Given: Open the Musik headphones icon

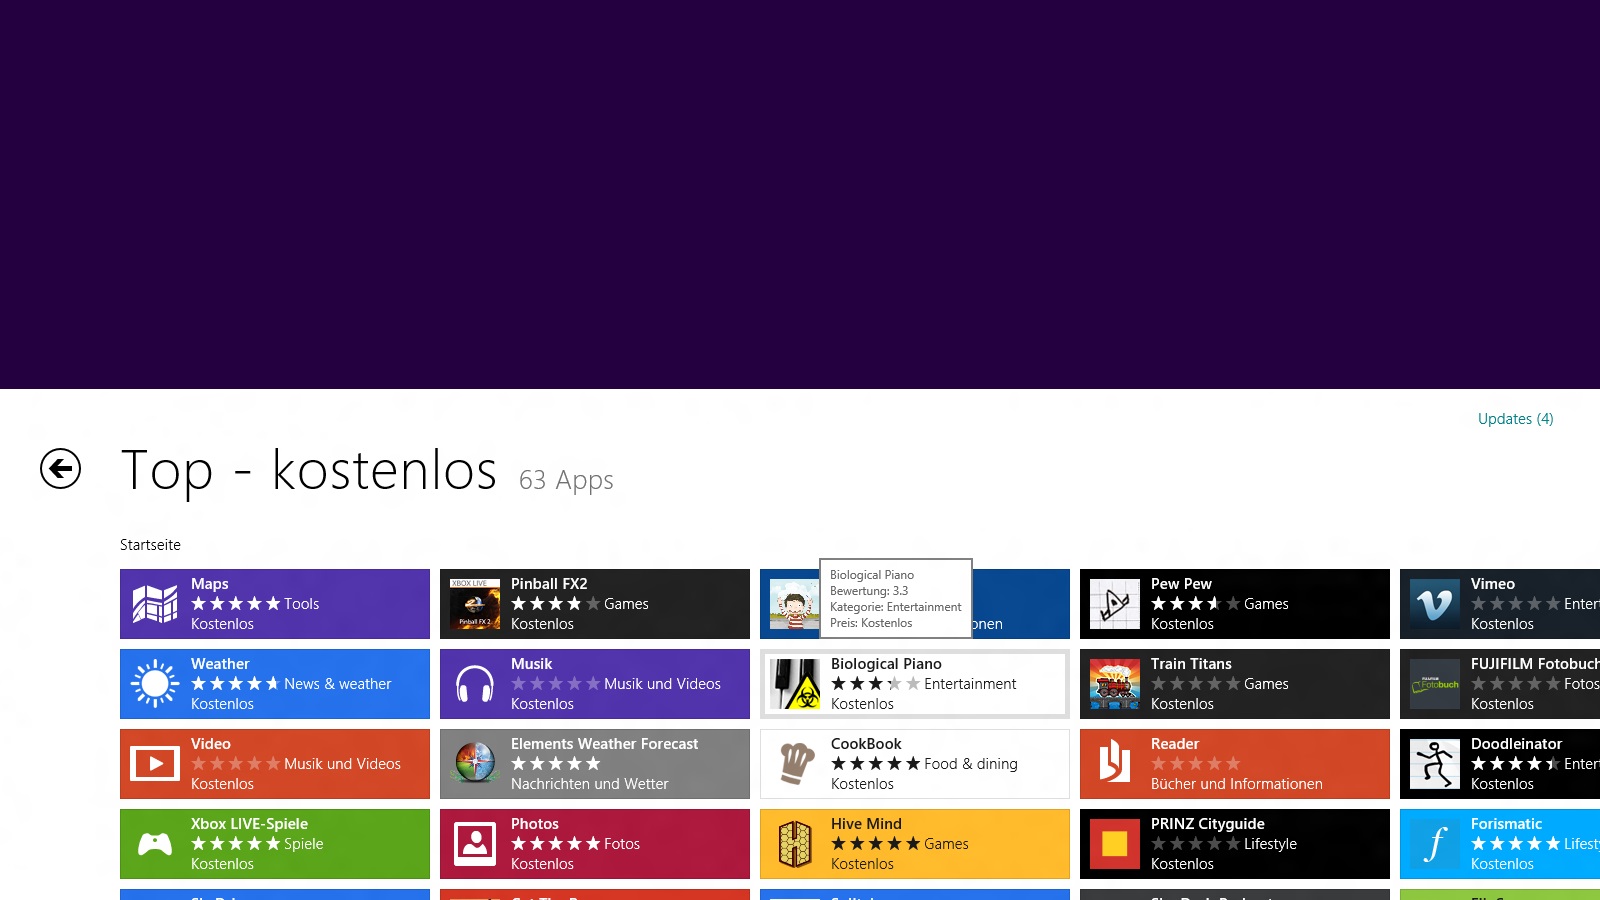Looking at the screenshot, I should tap(475, 684).
